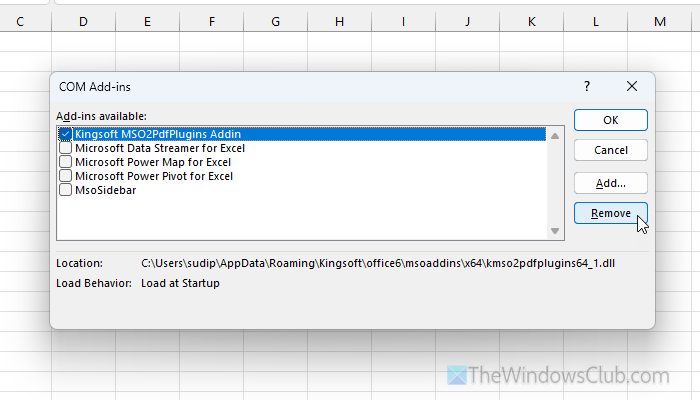Select the Kingsoft MSO2PdfPlugins Addin row text

[158, 134]
